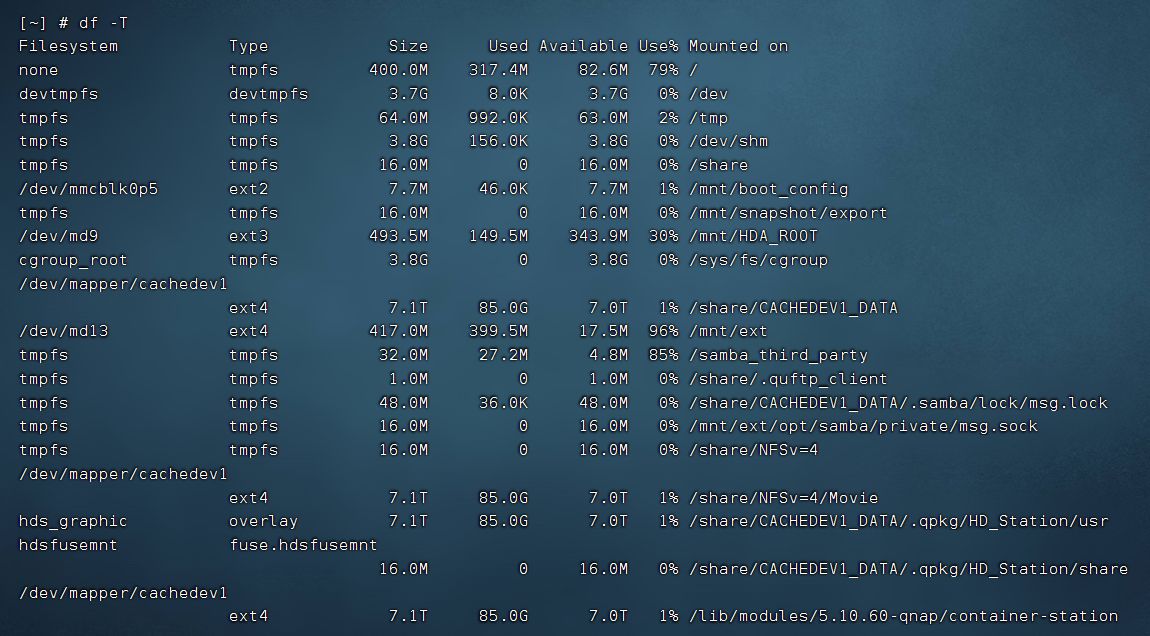Viewport: 1150px width, 636px height.
Task: Click the '417.0M' size value
Action: point(398,332)
